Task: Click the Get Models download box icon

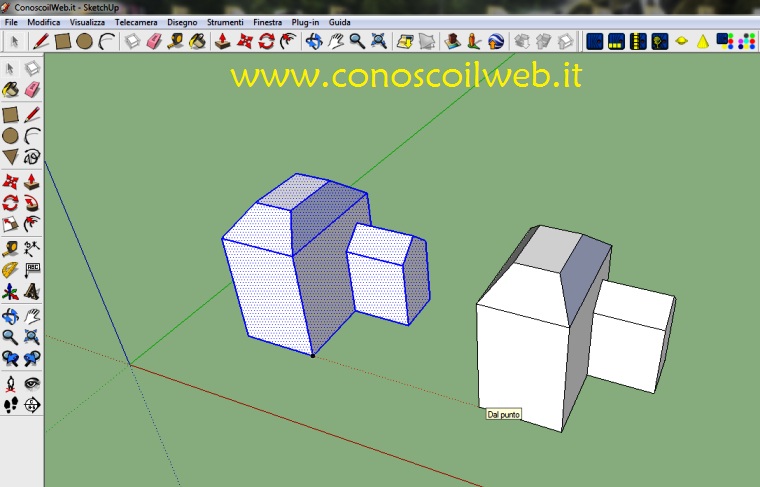Action: tap(522, 42)
